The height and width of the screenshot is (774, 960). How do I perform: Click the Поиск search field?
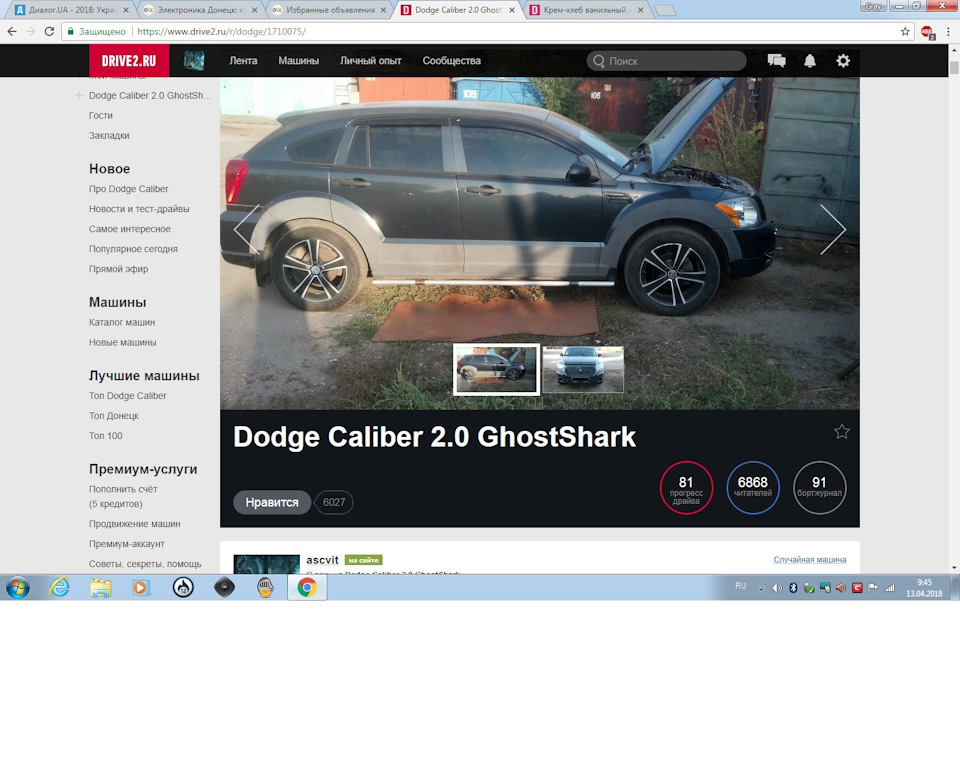(x=666, y=61)
